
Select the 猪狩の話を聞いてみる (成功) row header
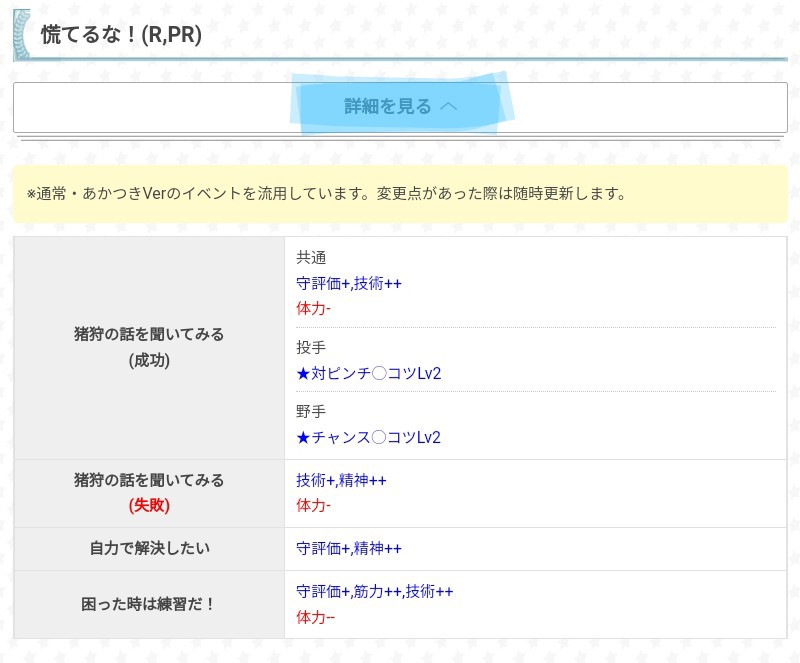coord(149,347)
